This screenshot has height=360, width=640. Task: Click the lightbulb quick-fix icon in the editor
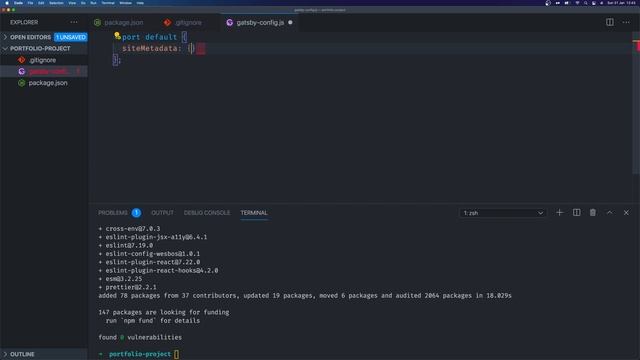pyautogui.click(x=117, y=36)
